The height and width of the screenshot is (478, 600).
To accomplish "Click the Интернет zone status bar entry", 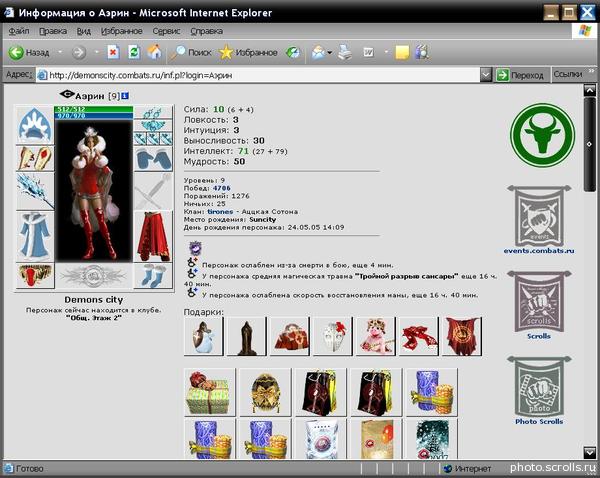I will point(468,468).
